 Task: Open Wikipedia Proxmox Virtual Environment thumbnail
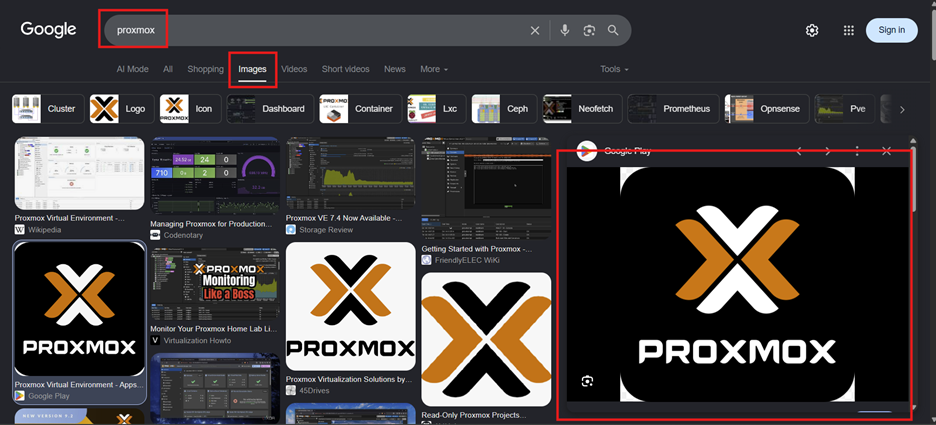[79, 173]
